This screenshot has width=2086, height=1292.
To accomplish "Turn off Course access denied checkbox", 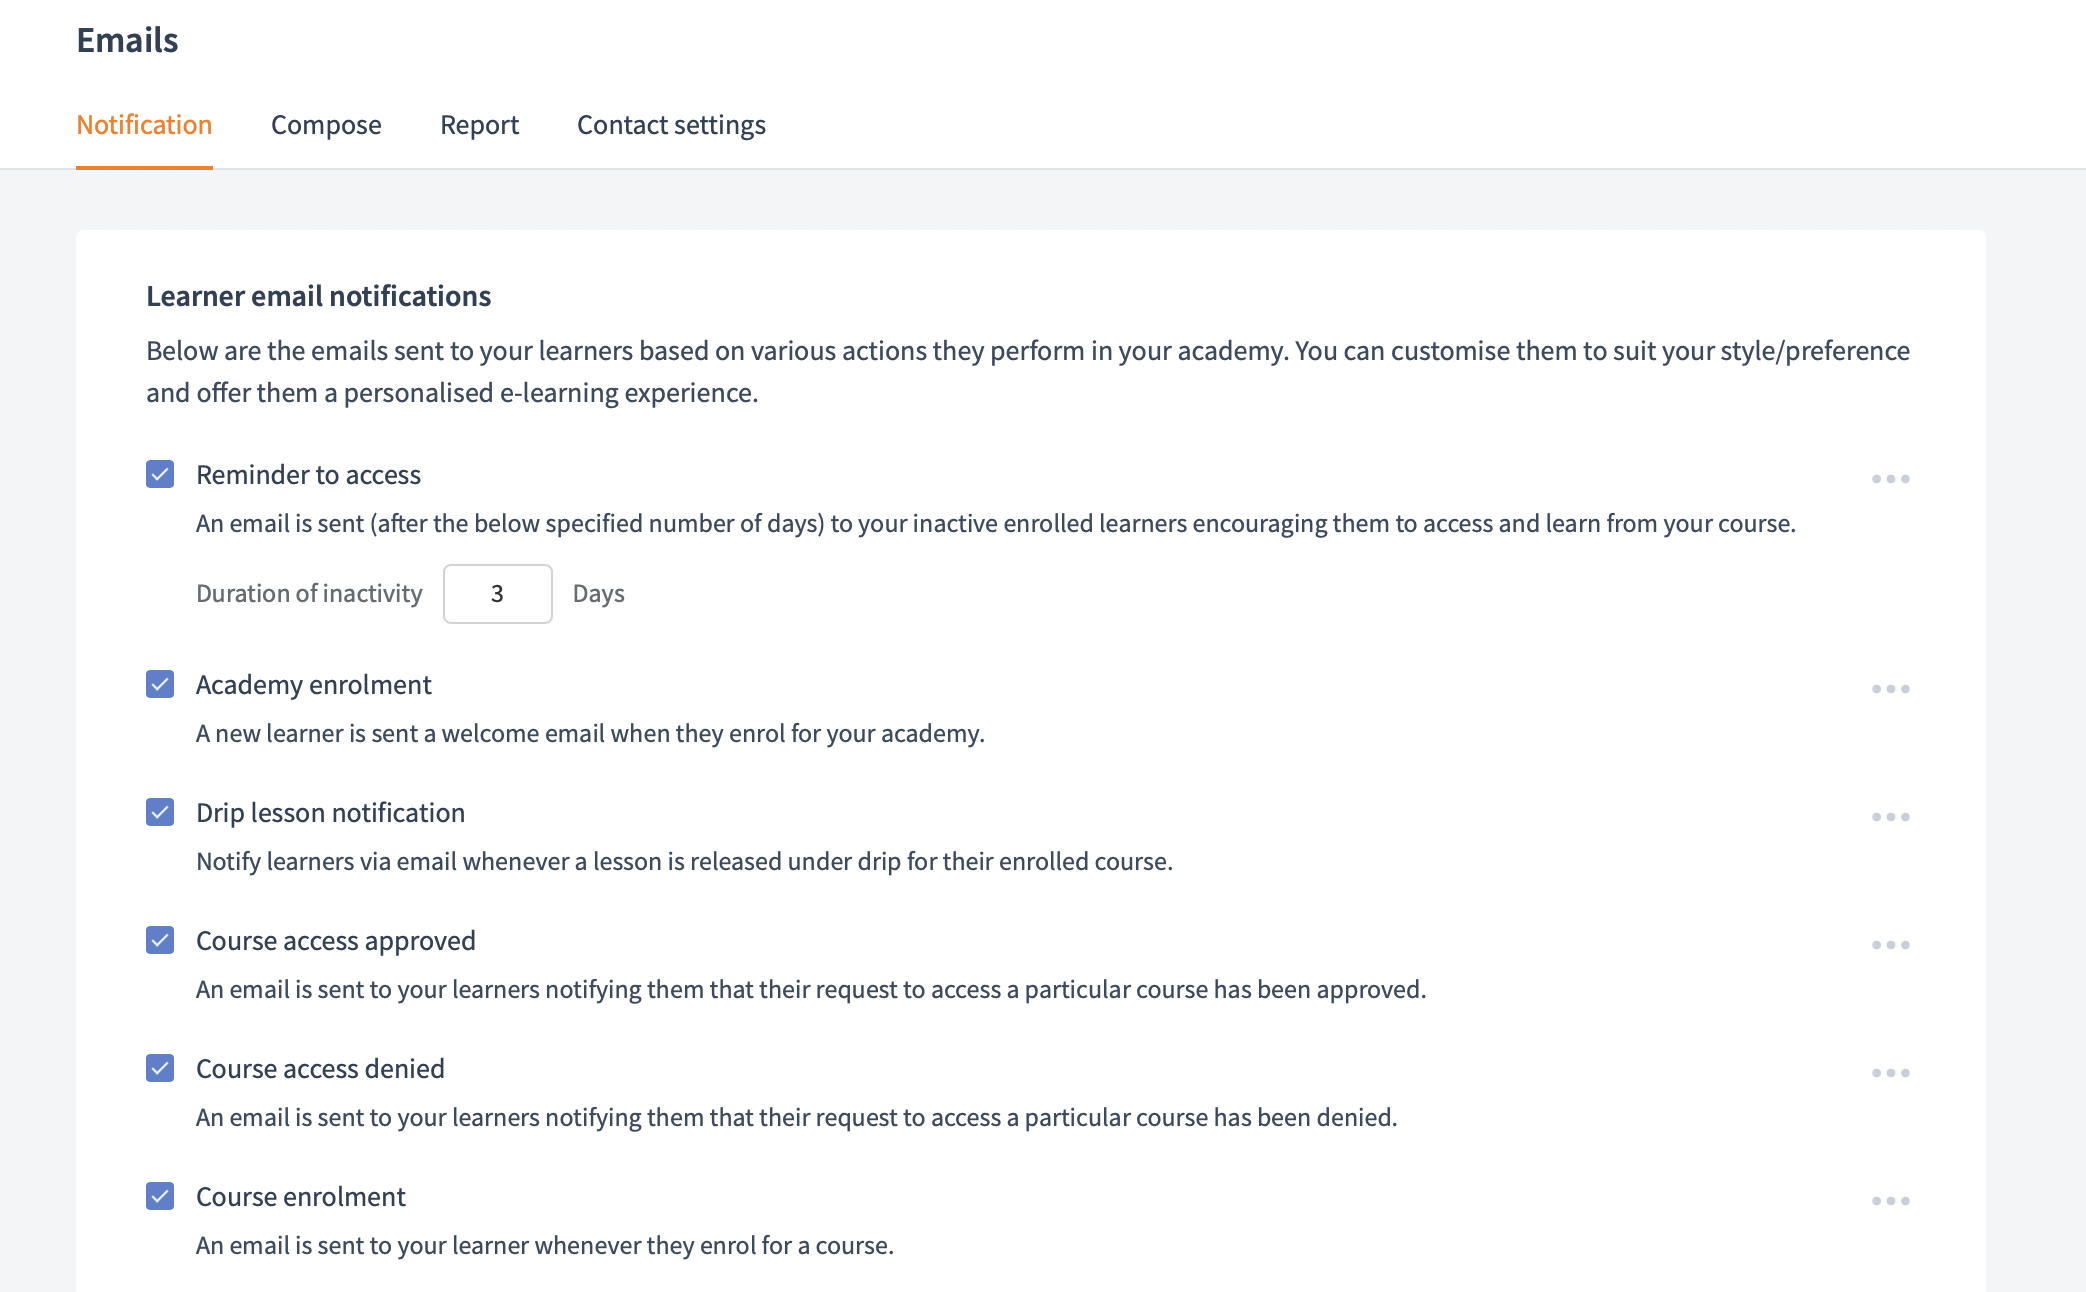I will click(x=160, y=1068).
